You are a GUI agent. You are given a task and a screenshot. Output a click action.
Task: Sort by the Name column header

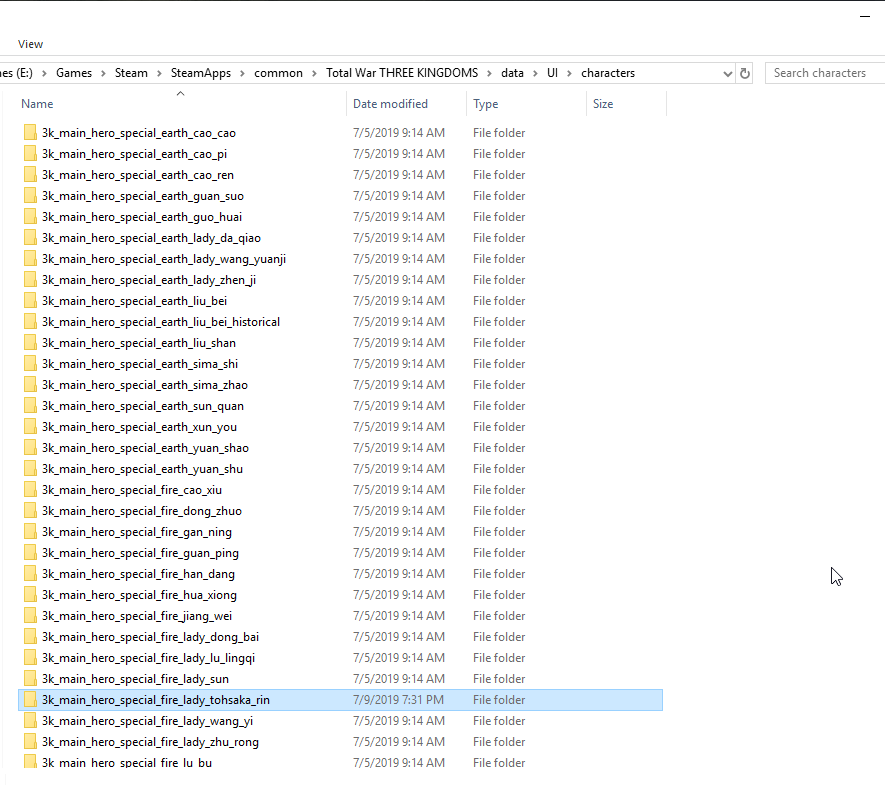point(37,104)
